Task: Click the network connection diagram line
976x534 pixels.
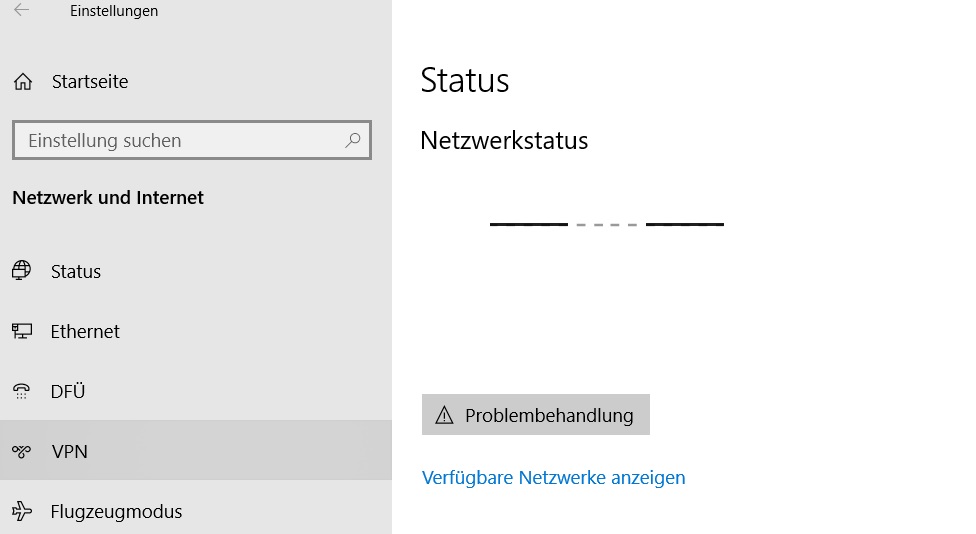Action: tap(606, 224)
